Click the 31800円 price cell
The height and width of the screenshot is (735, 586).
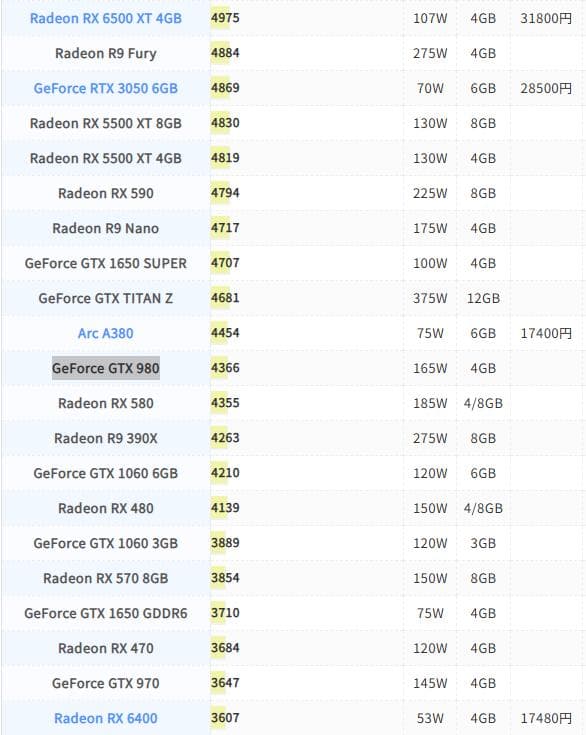(x=546, y=18)
